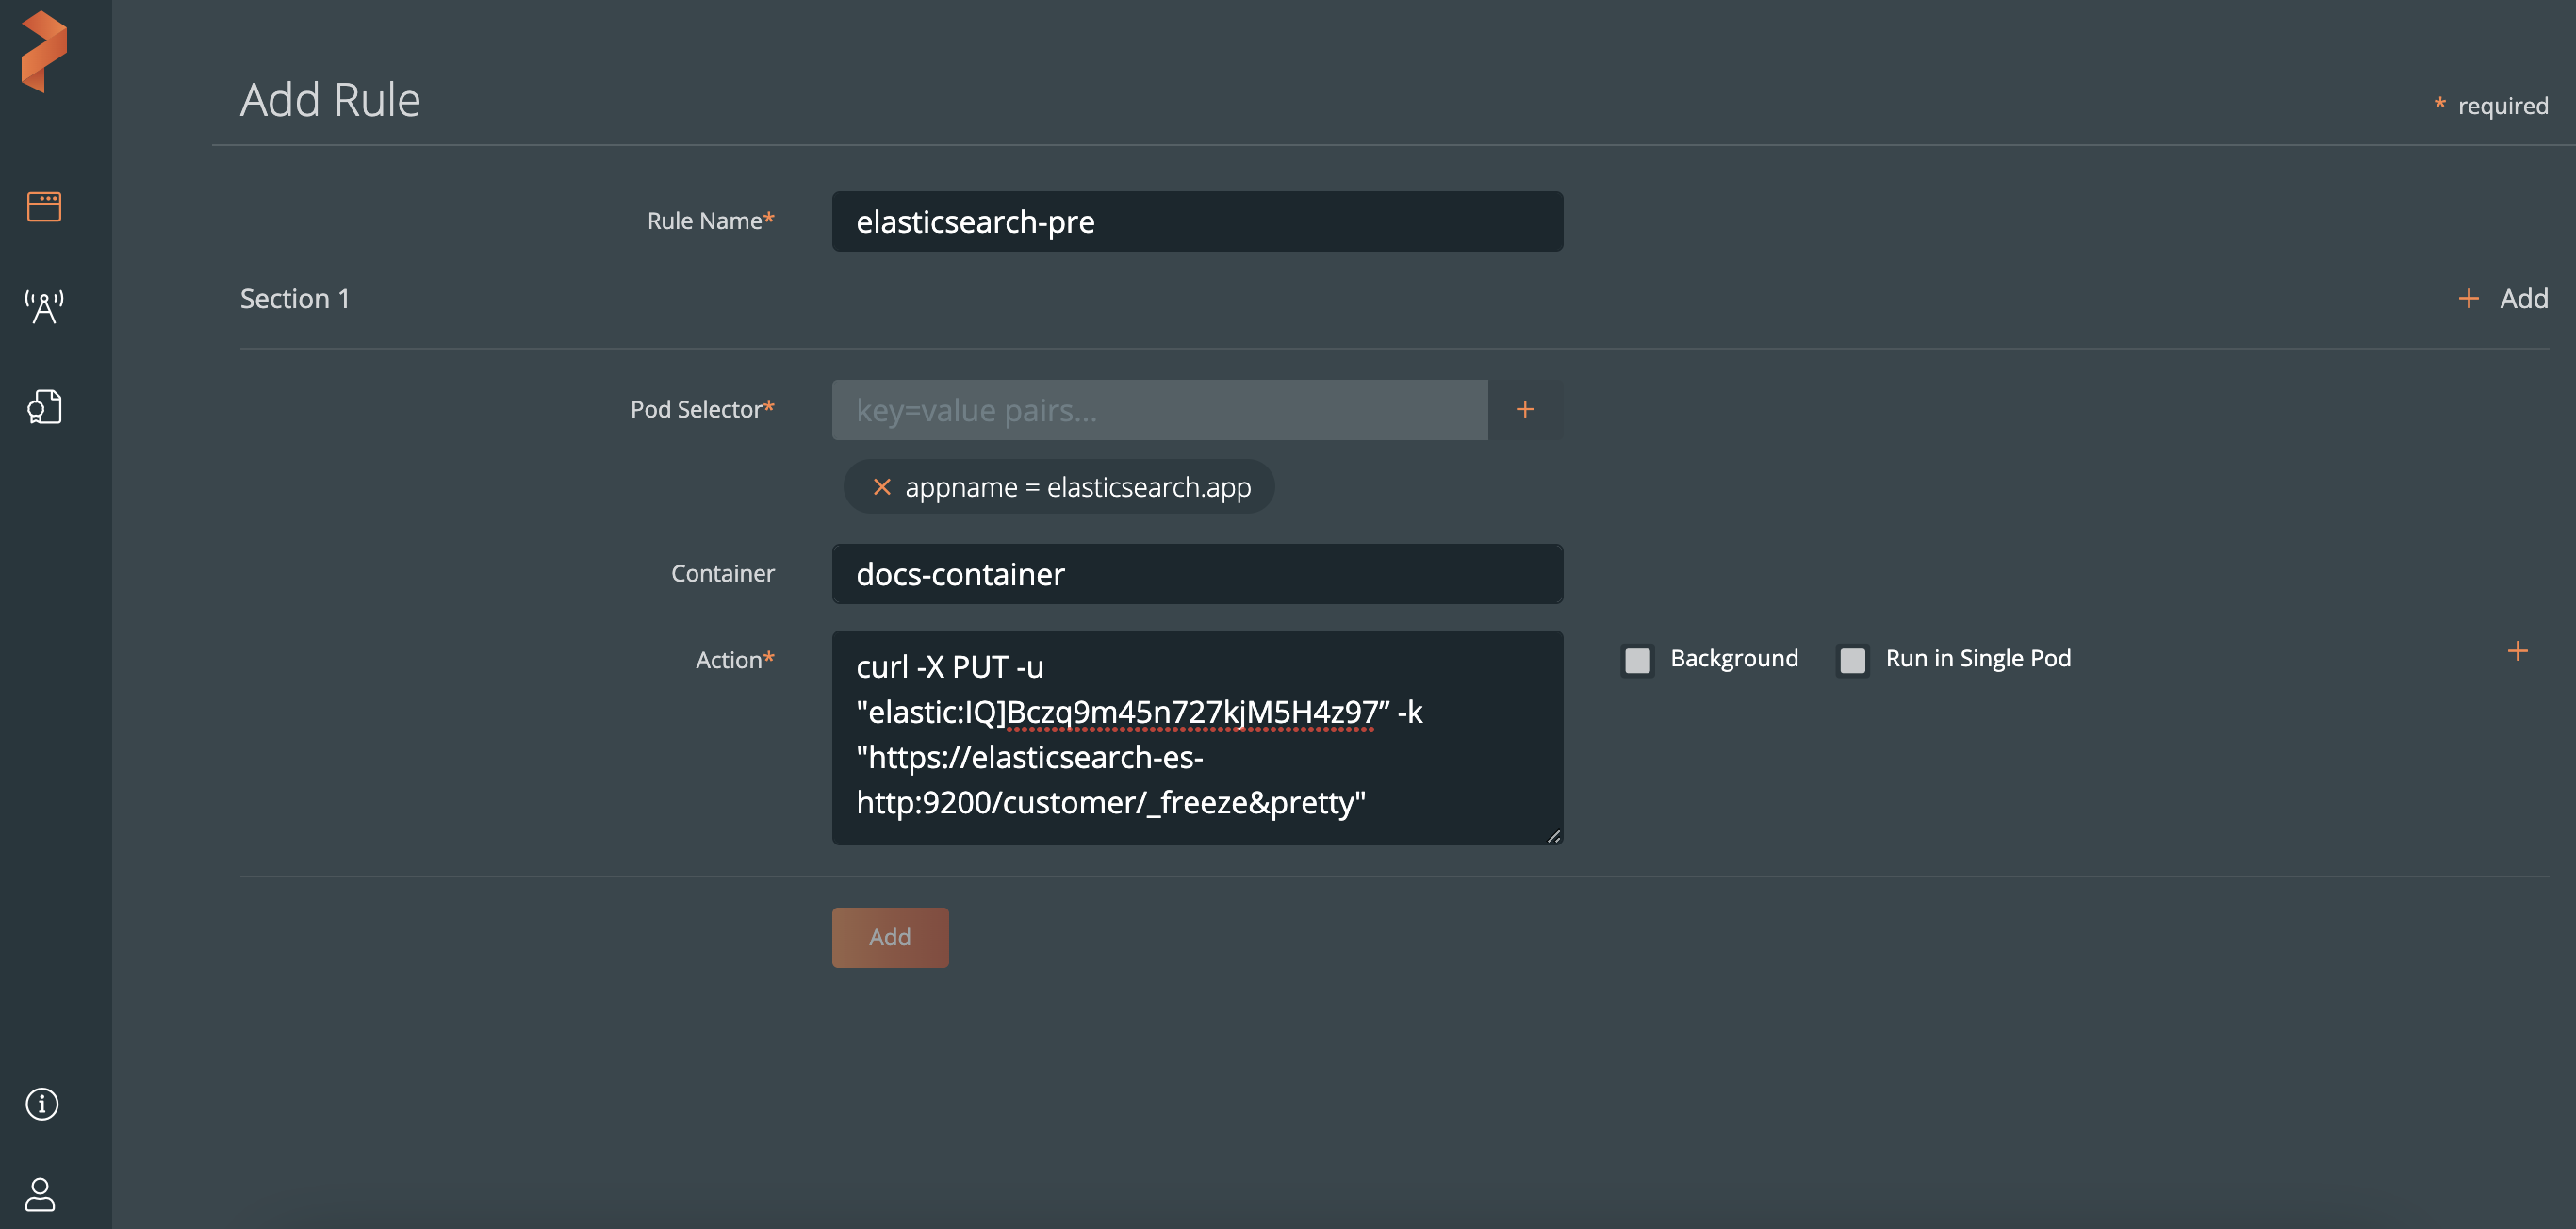The image size is (2576, 1229).
Task: Check the Run in Single Pod checkbox
Action: (1852, 660)
